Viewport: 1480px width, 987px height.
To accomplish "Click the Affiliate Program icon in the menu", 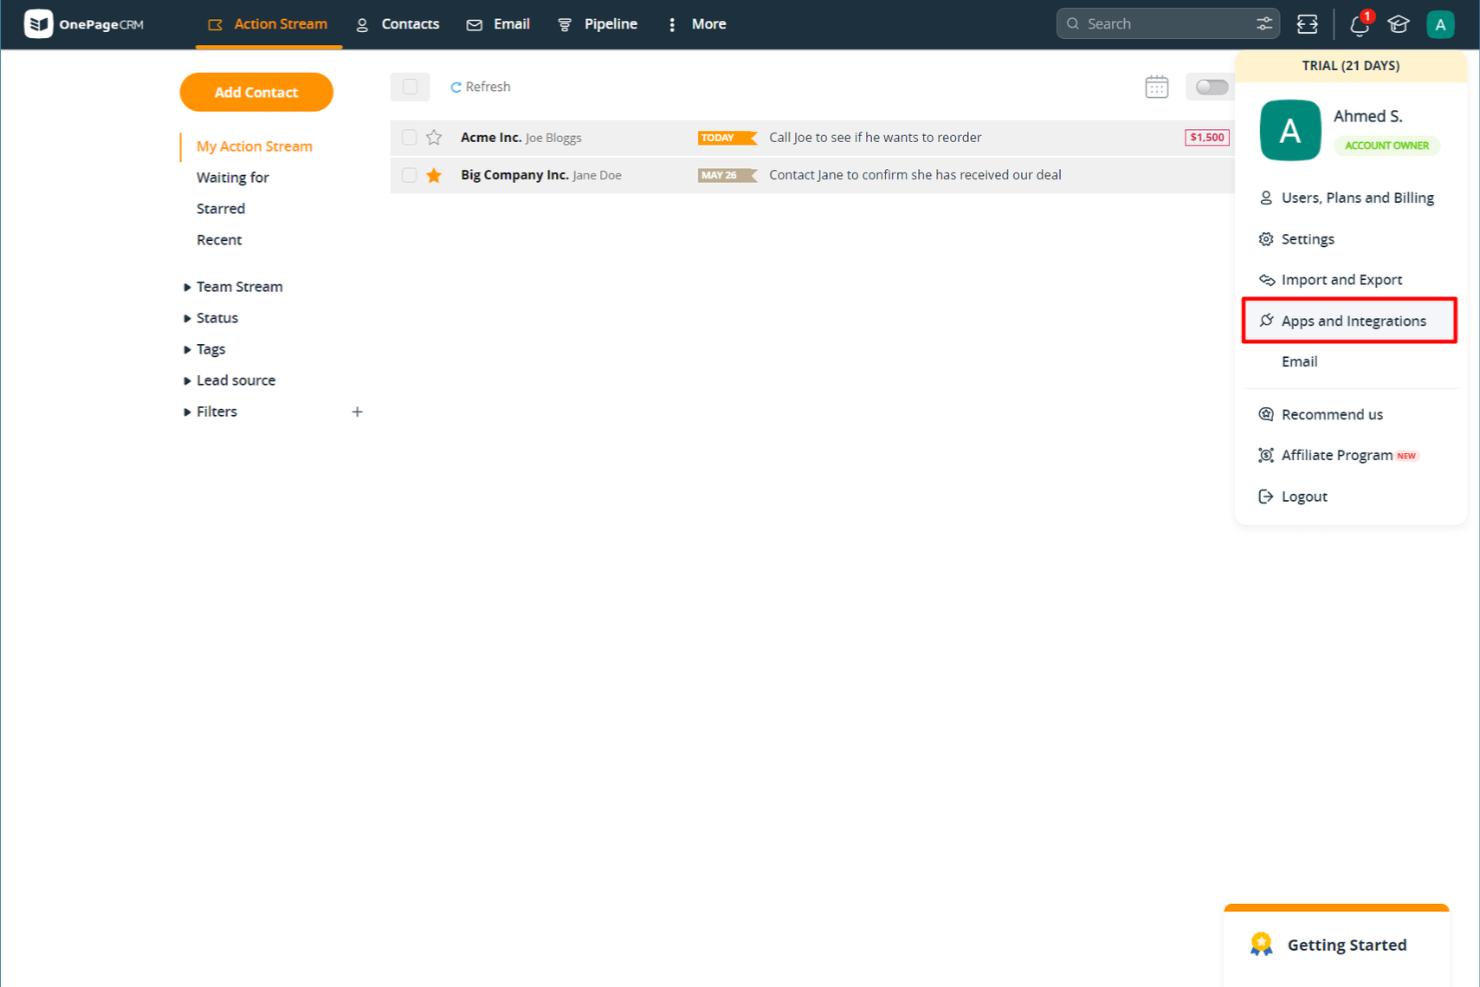I will tap(1266, 455).
